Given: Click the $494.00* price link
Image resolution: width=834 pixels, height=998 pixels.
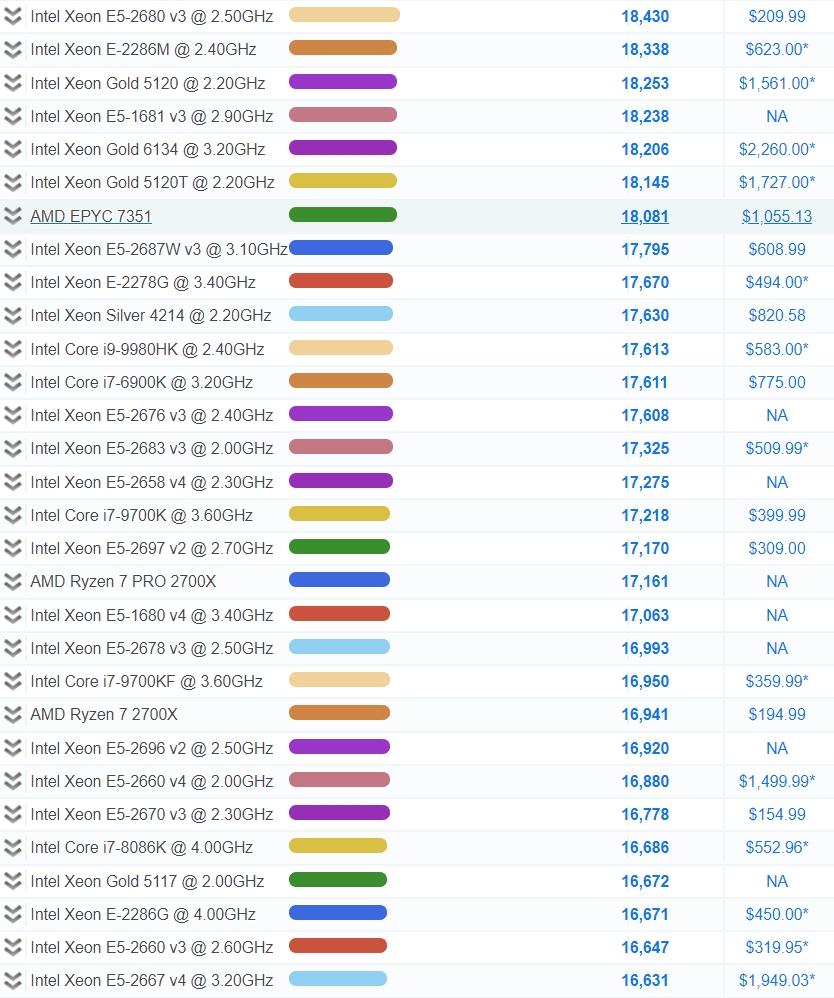Looking at the screenshot, I should coord(777,283).
